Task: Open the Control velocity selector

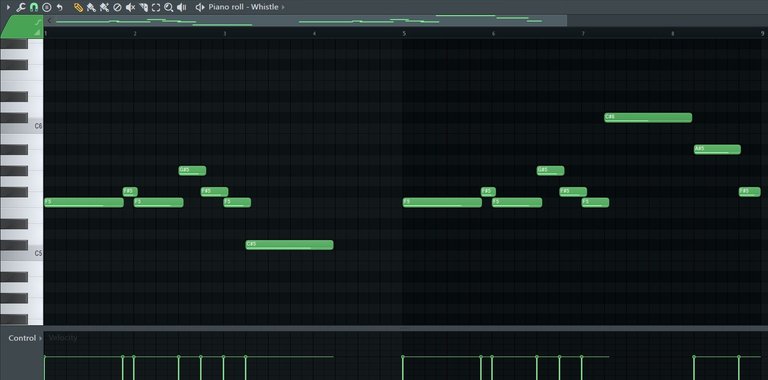Action: [22, 338]
